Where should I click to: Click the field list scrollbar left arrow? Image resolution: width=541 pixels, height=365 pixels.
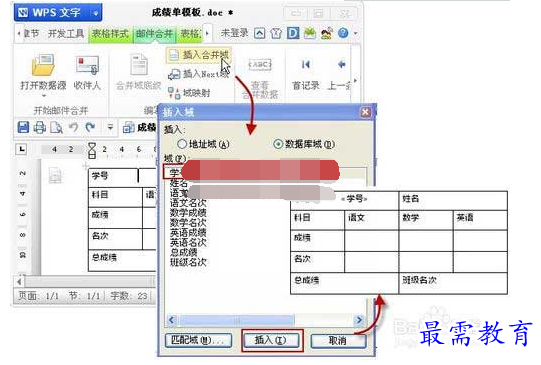172,320
